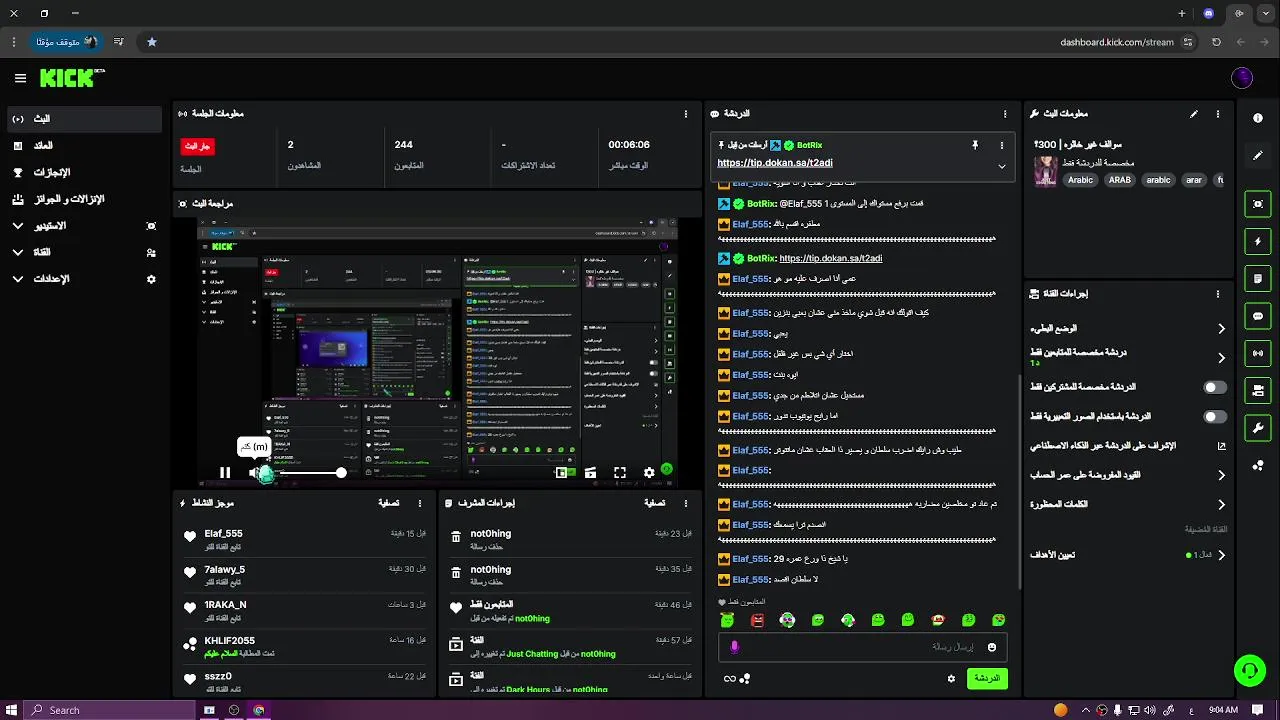Toggle theater mode in stream preview
Screen dimensions: 1280x720
click(x=590, y=472)
